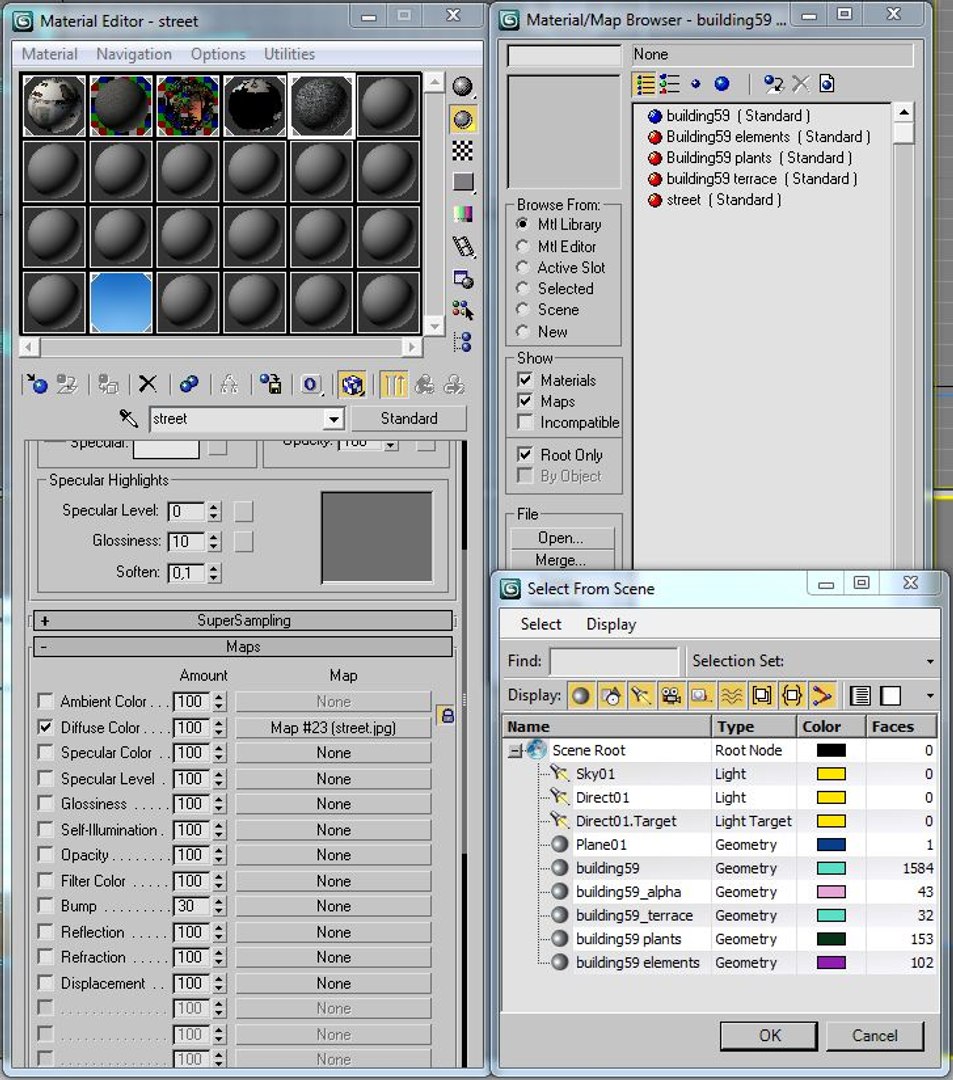Toggle Show Map in Viewport cube icon
Screen dimensions: 953x1080
pyautogui.click(x=353, y=384)
